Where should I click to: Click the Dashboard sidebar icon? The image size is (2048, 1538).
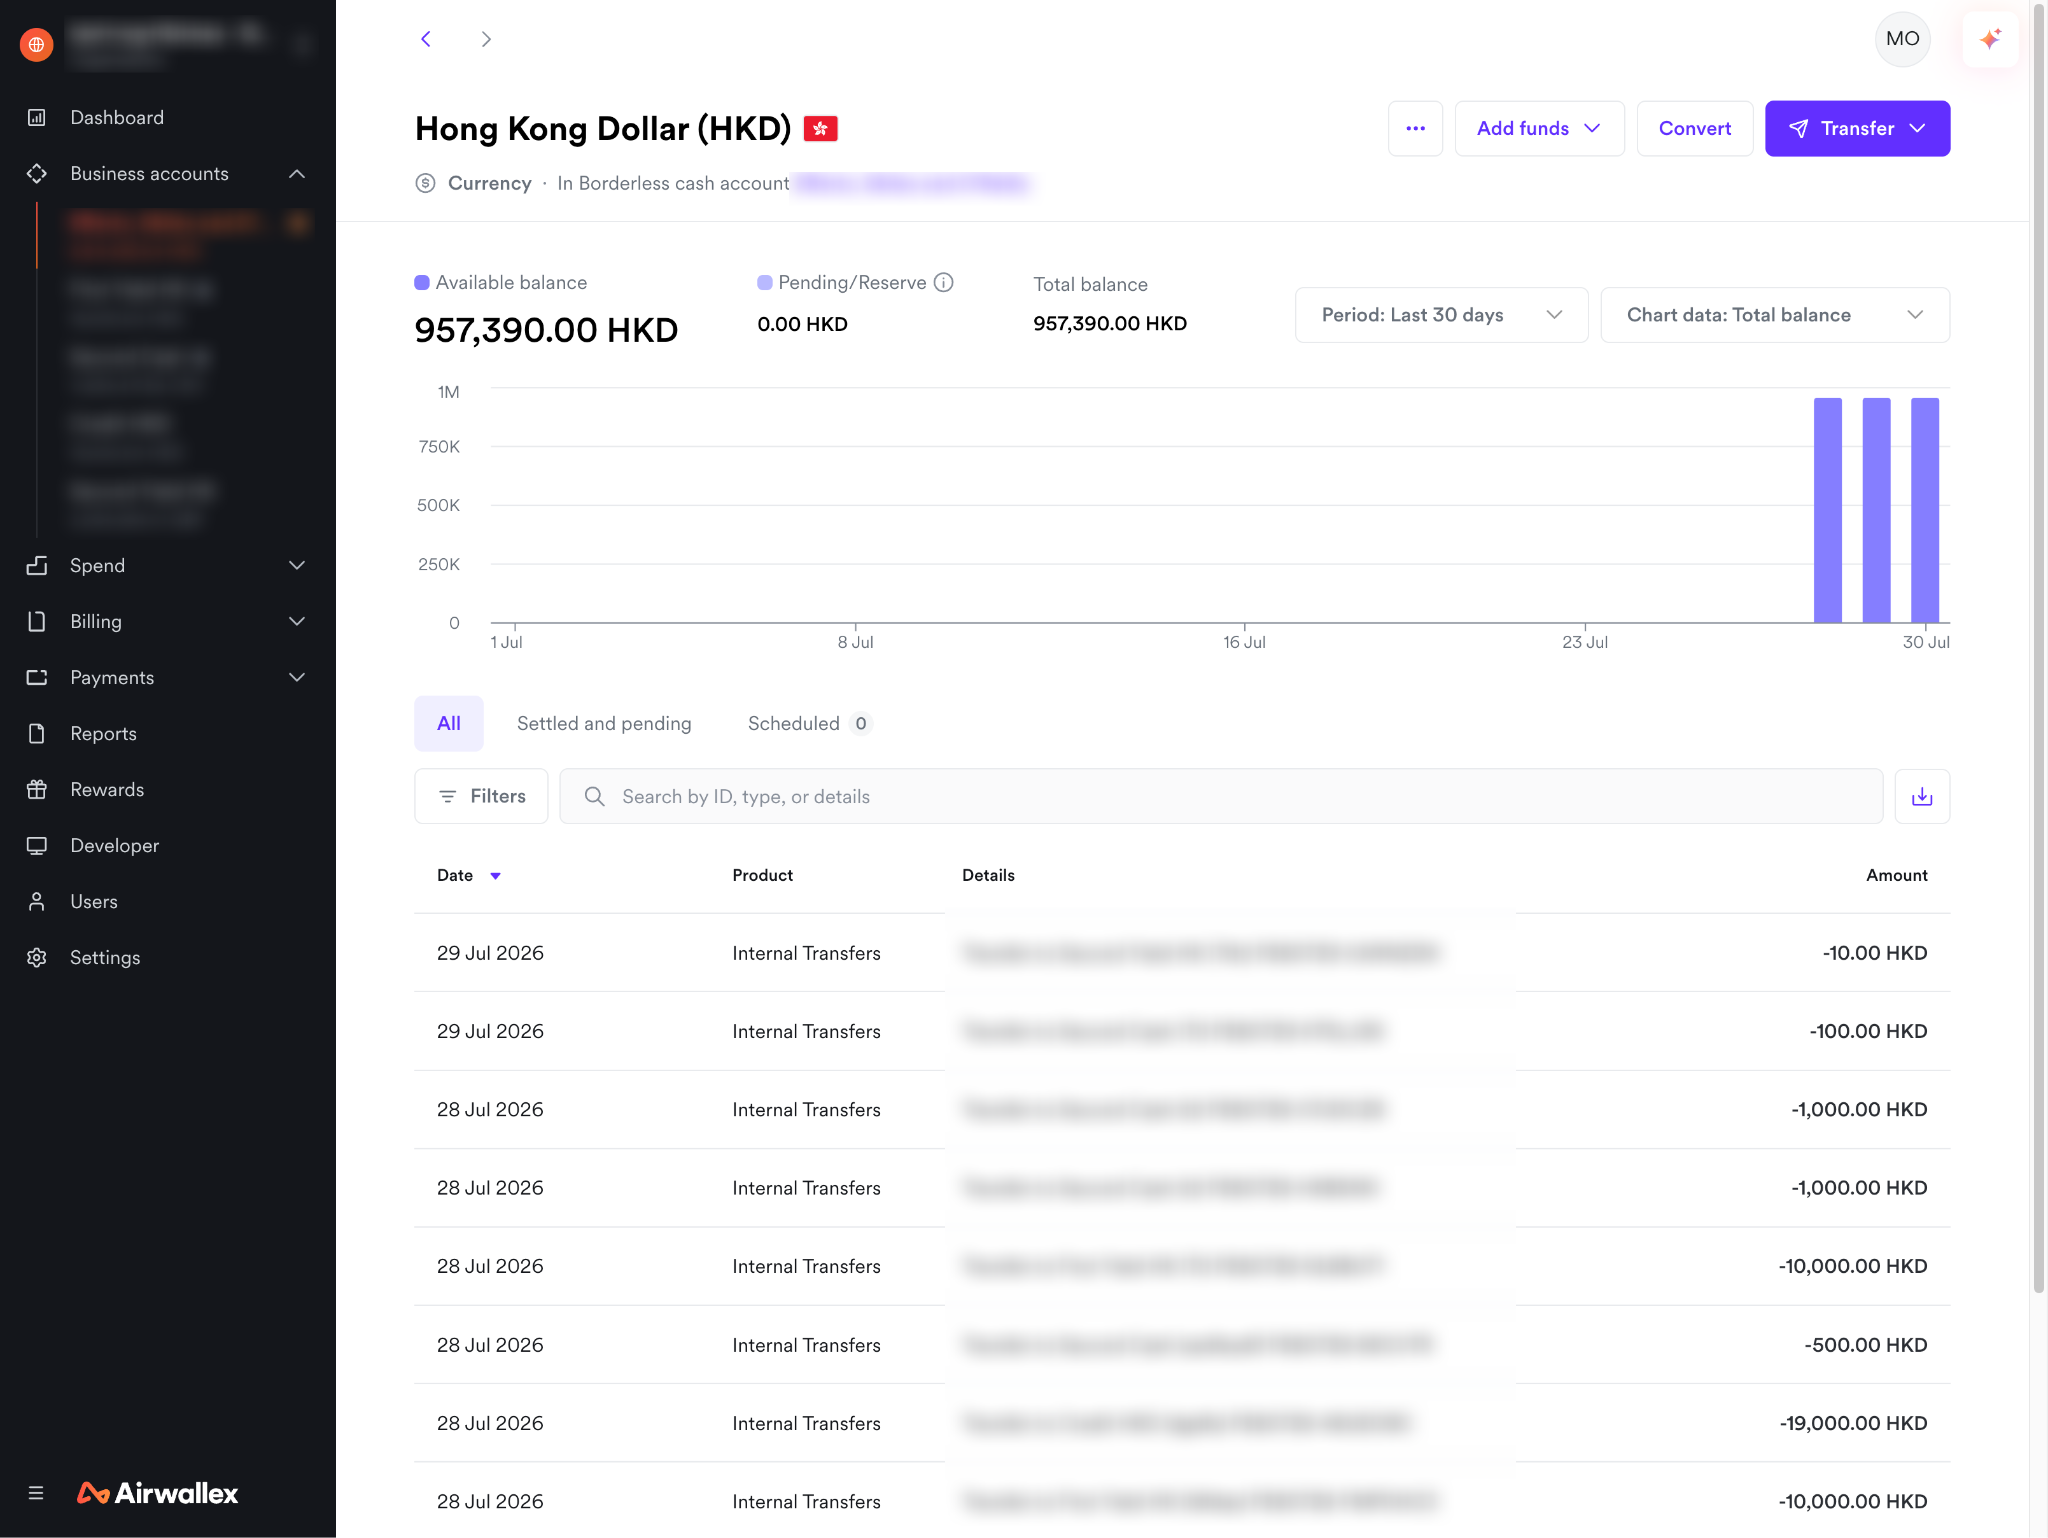[x=37, y=118]
